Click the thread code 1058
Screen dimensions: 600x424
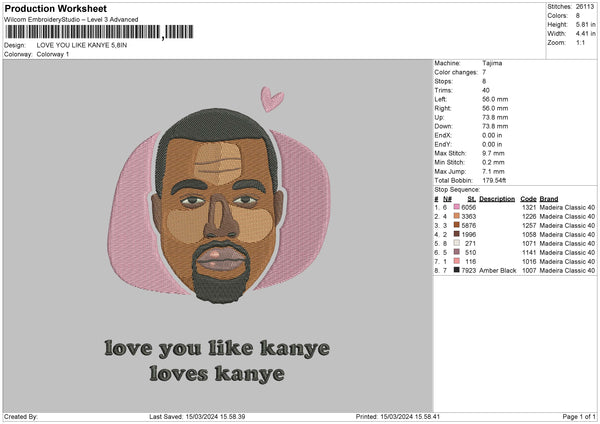[529, 235]
